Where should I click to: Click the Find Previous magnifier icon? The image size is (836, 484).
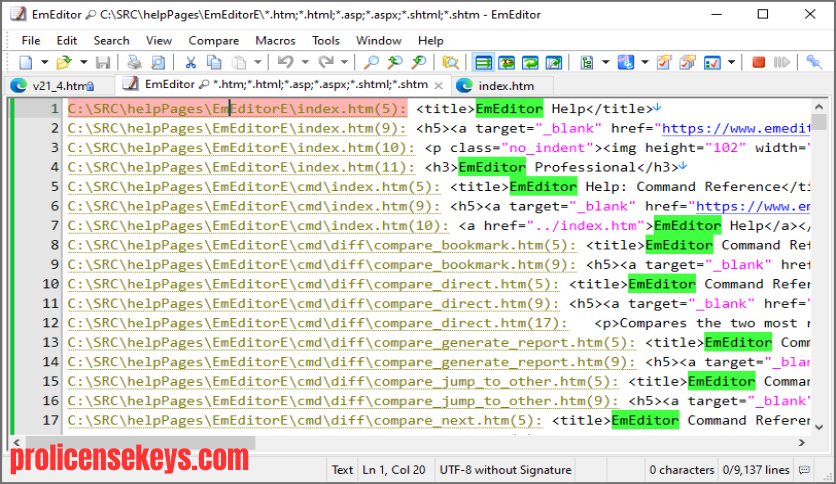point(395,62)
